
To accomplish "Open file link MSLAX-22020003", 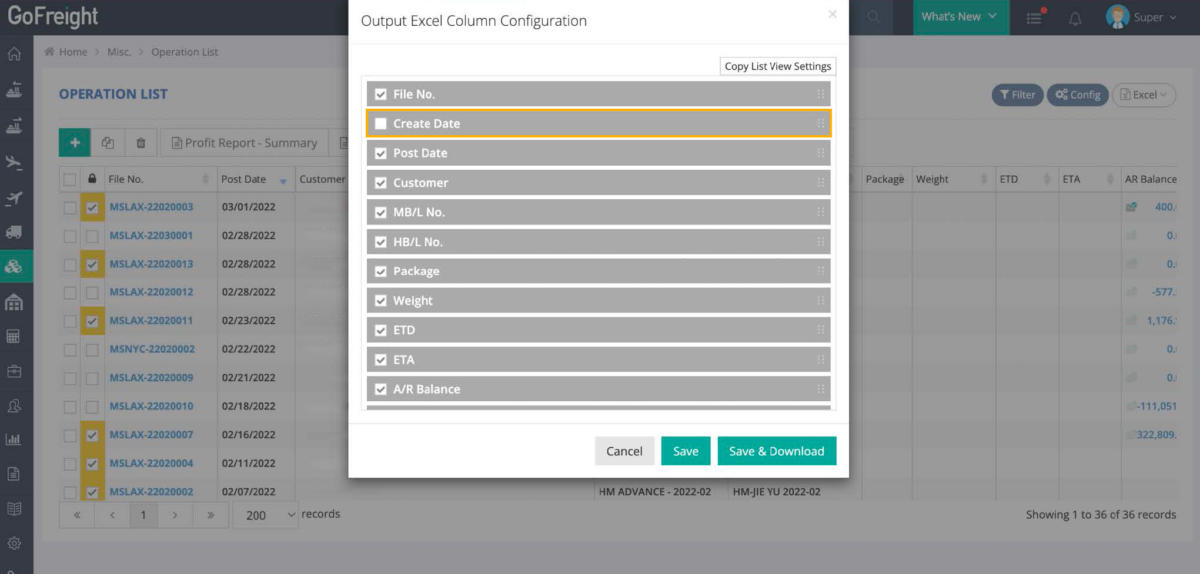I will pyautogui.click(x=151, y=207).
